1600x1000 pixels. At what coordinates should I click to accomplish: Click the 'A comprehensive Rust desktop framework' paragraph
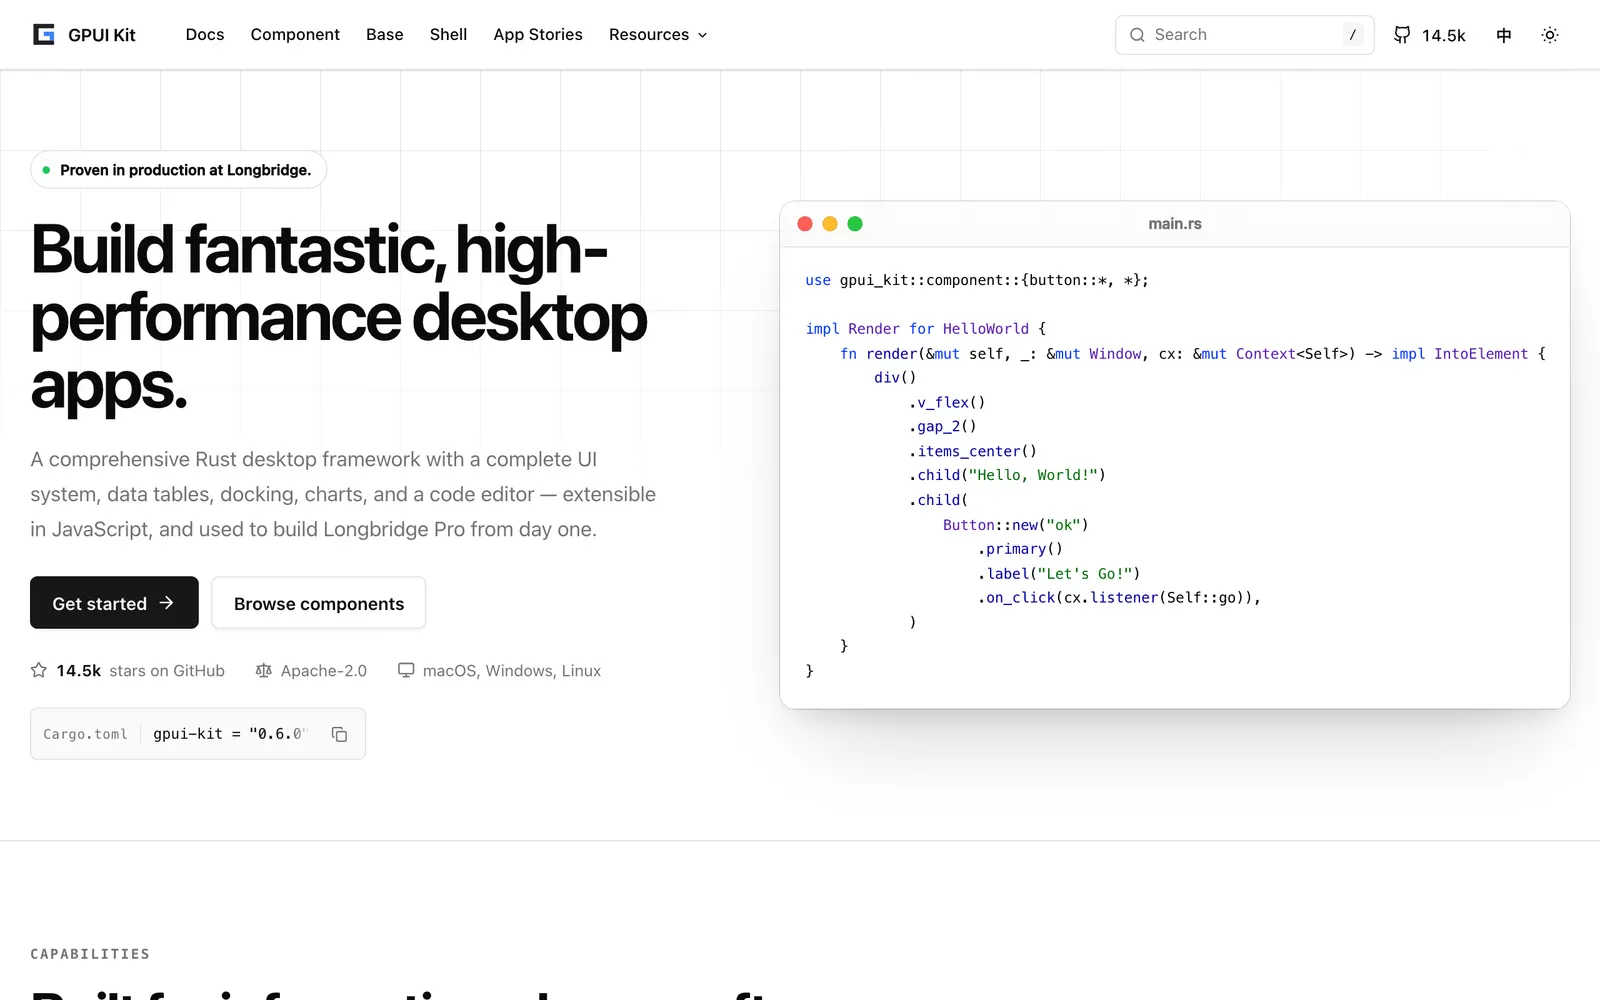click(x=343, y=494)
